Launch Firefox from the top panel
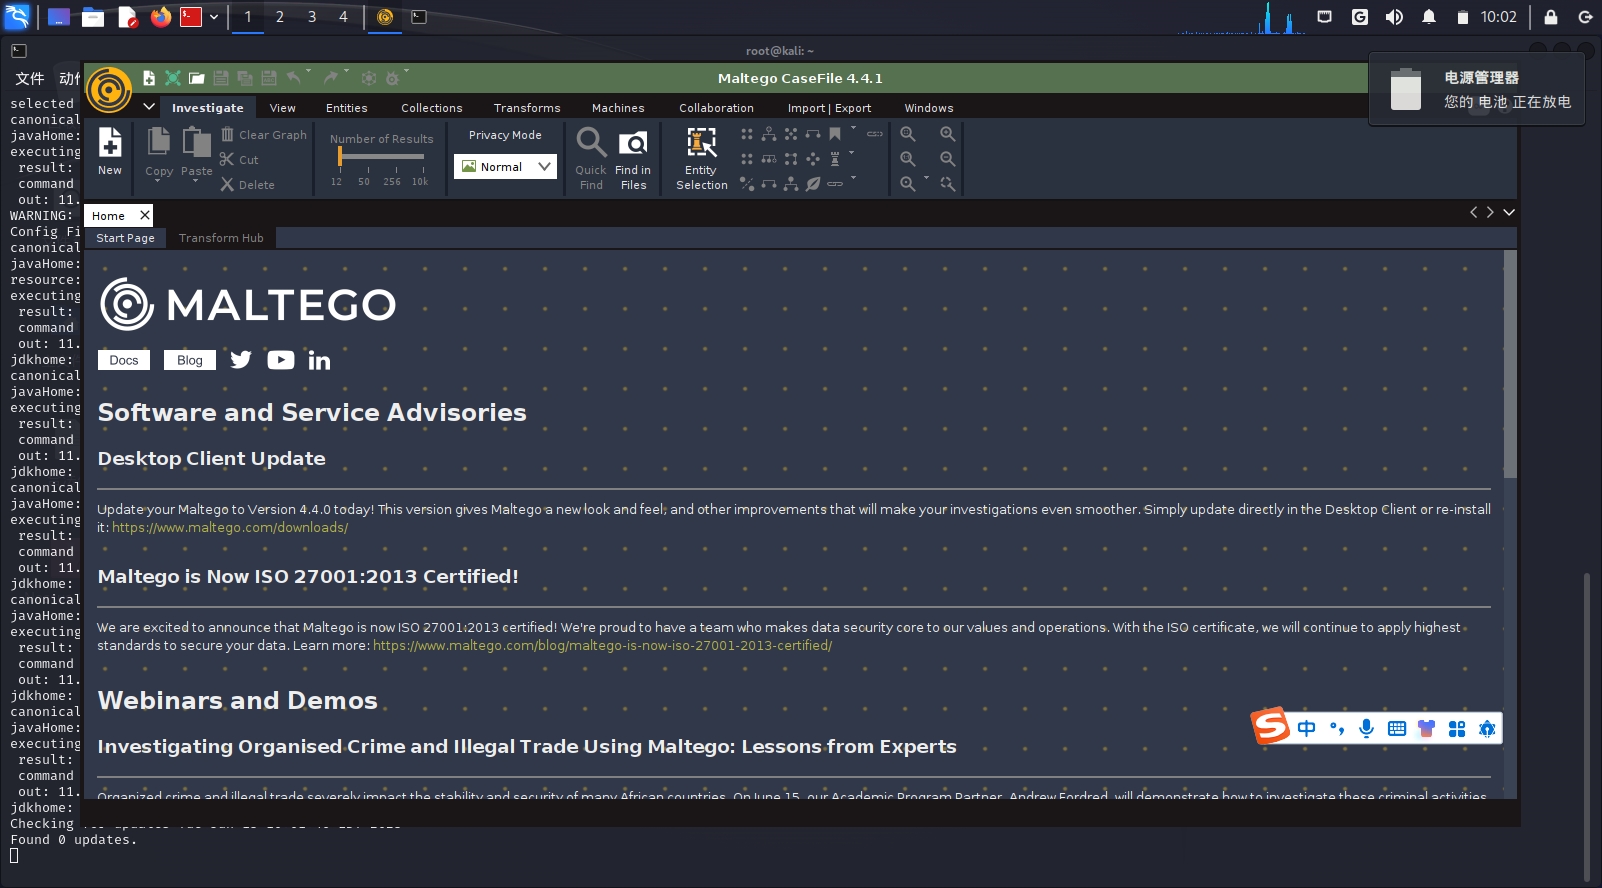The height and width of the screenshot is (888, 1602). [161, 17]
